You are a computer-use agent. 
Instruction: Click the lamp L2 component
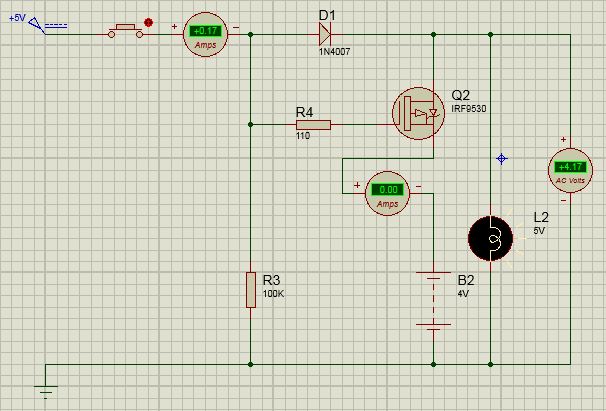(x=492, y=236)
